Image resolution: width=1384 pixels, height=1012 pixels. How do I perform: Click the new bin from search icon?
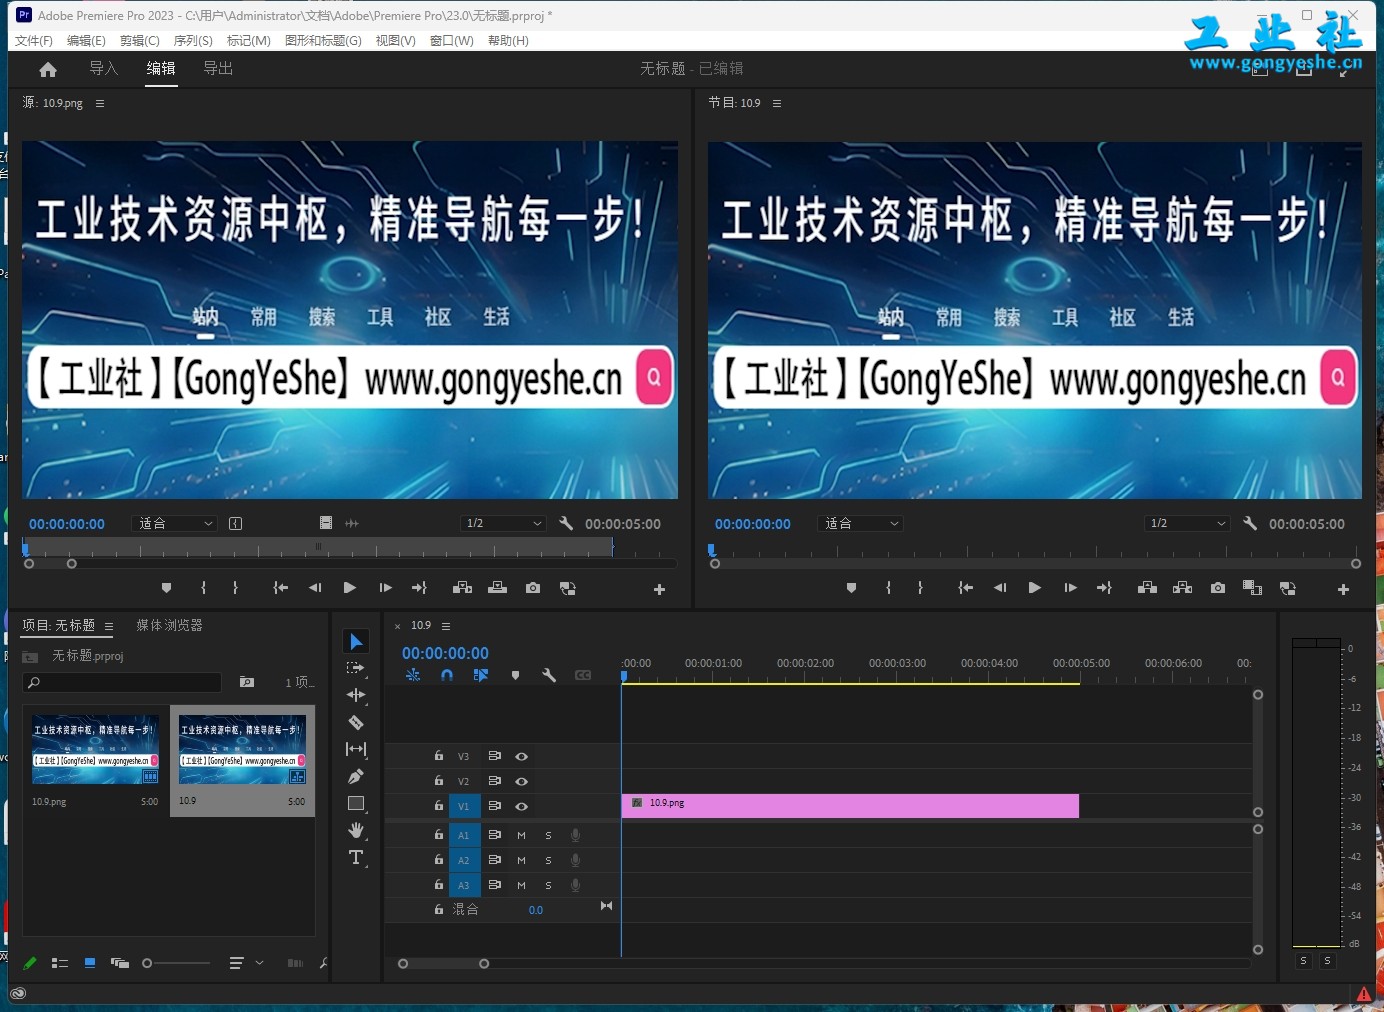(247, 682)
